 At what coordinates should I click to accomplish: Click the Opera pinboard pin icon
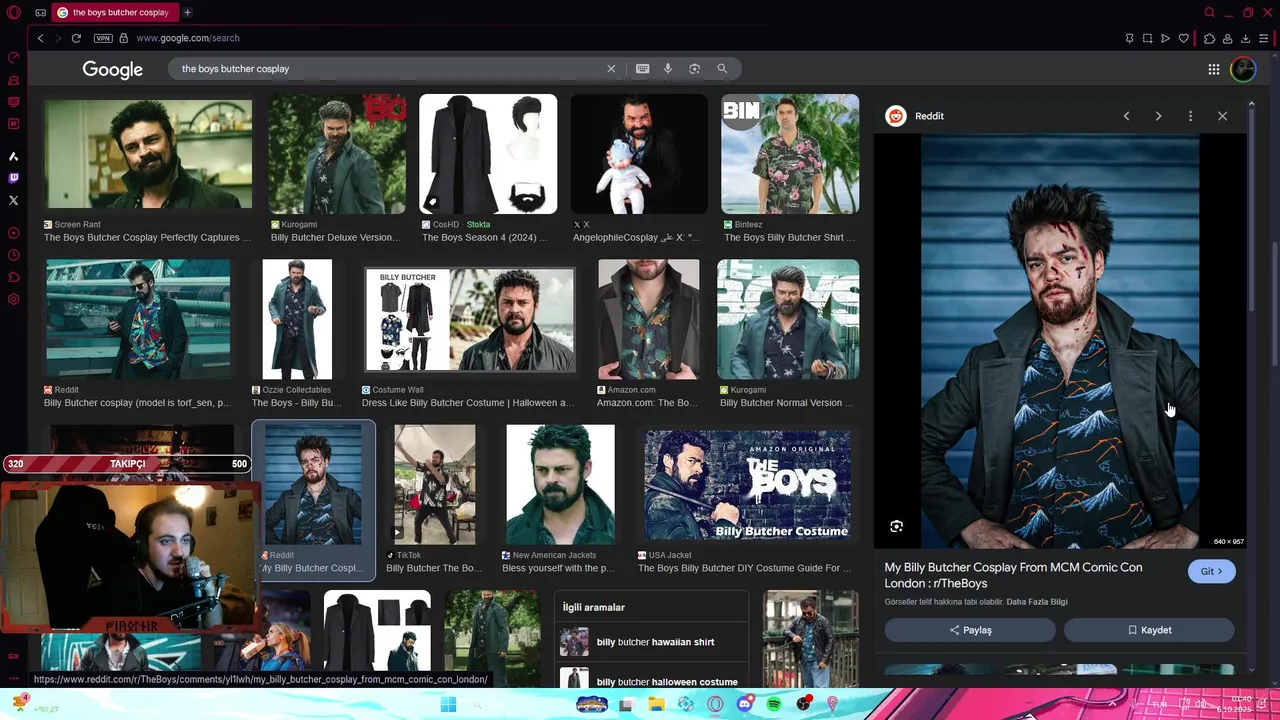1129,38
